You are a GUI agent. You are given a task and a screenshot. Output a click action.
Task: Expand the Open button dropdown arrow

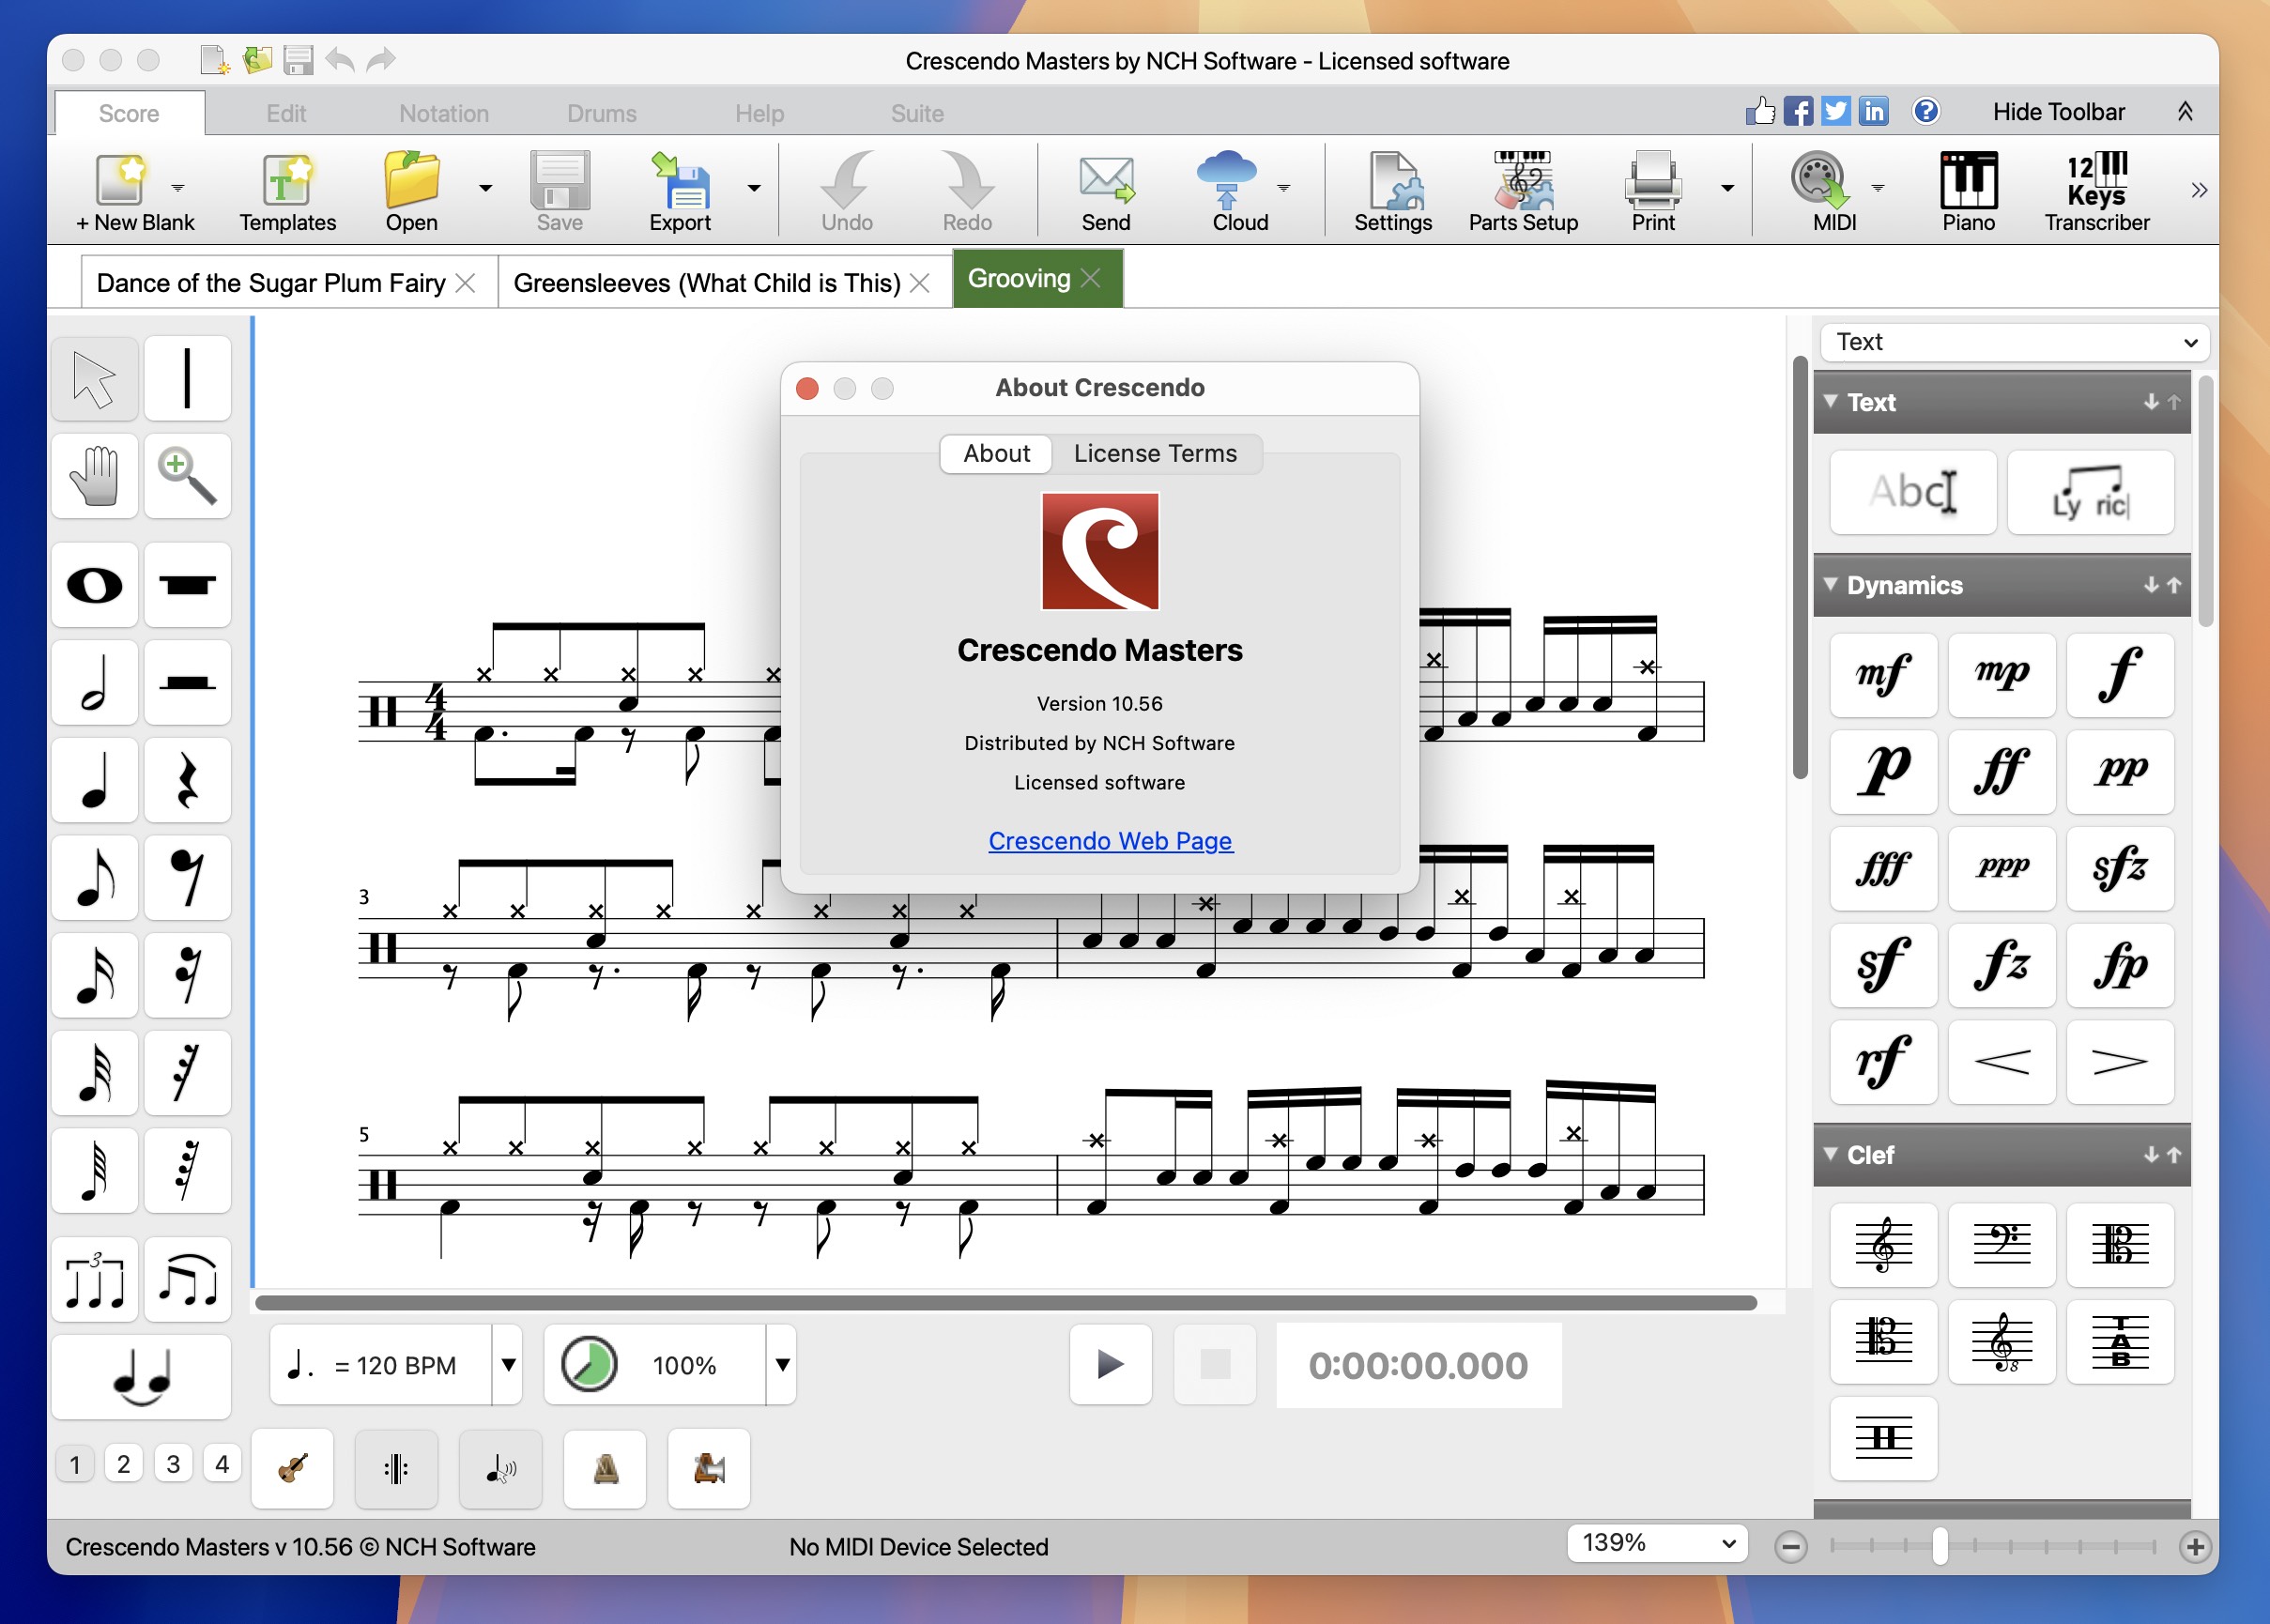click(x=486, y=188)
